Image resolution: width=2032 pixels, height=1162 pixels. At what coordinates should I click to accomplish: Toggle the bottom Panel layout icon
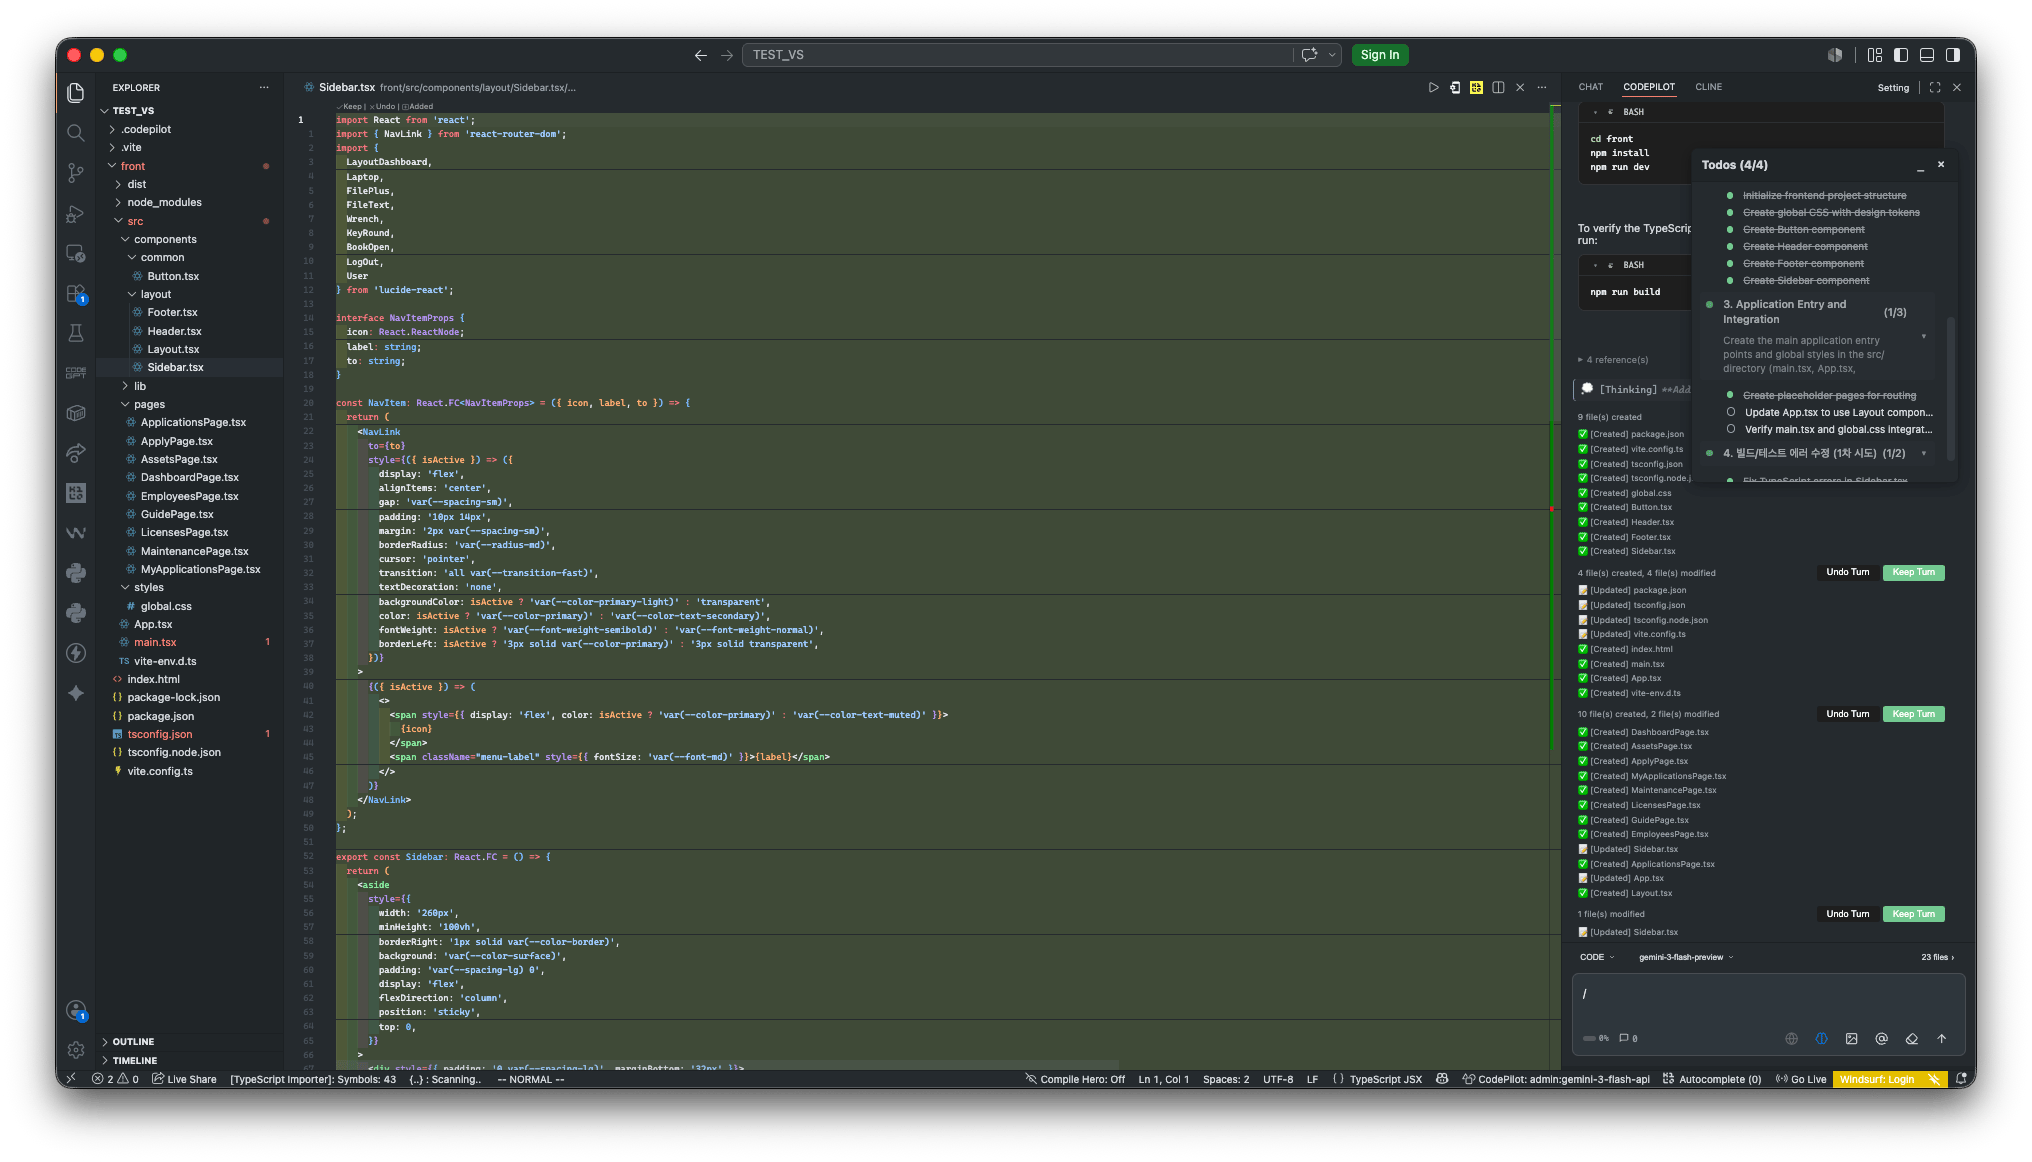[x=1927, y=55]
